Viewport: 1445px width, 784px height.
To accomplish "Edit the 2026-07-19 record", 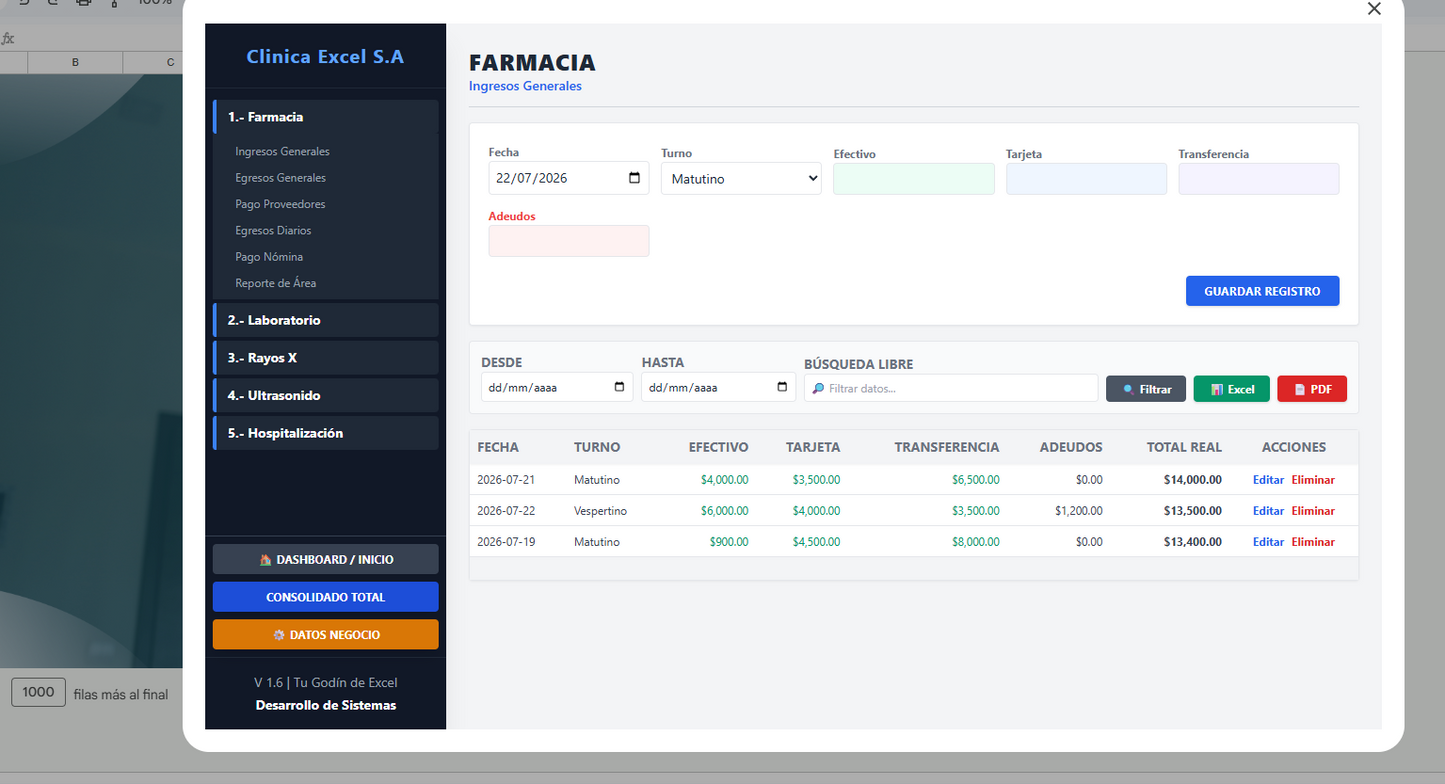I will [x=1268, y=542].
